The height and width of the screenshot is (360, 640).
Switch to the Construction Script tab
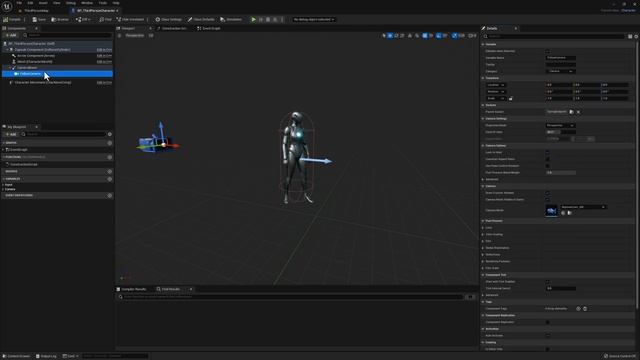coord(172,28)
